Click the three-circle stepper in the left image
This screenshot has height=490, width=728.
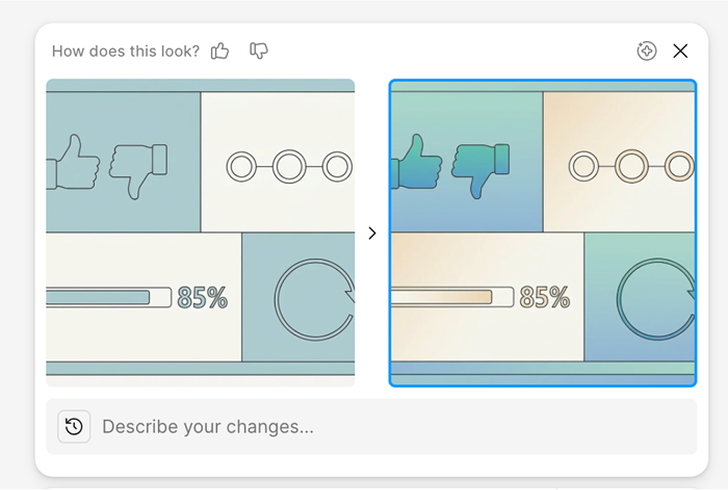[290, 166]
